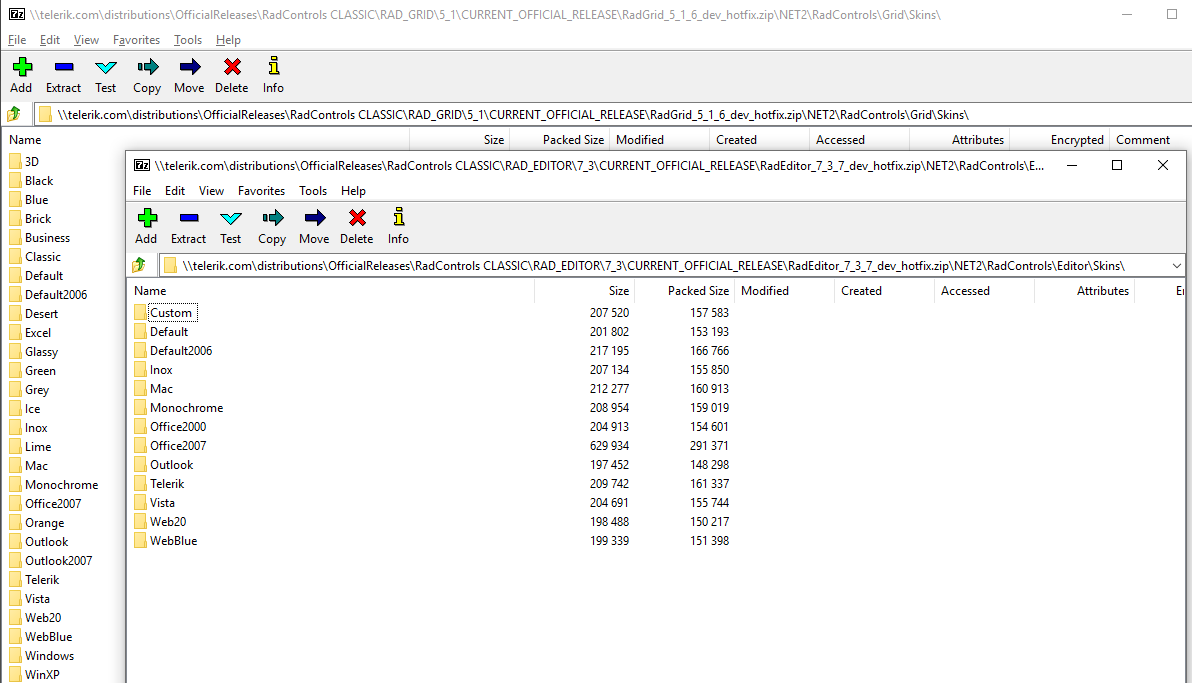Click Test icon in background RadGrid window

[x=106, y=68]
